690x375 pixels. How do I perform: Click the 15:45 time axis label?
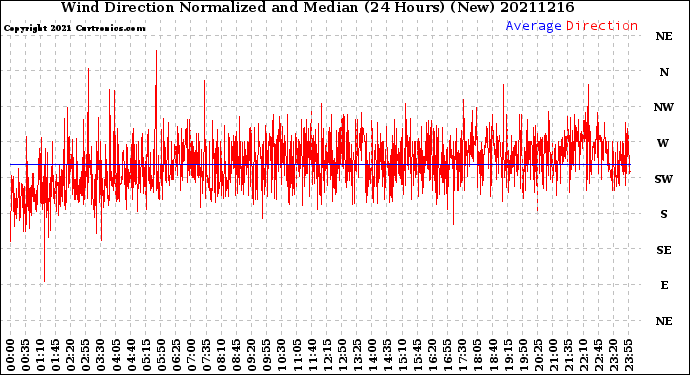[x=418, y=355]
